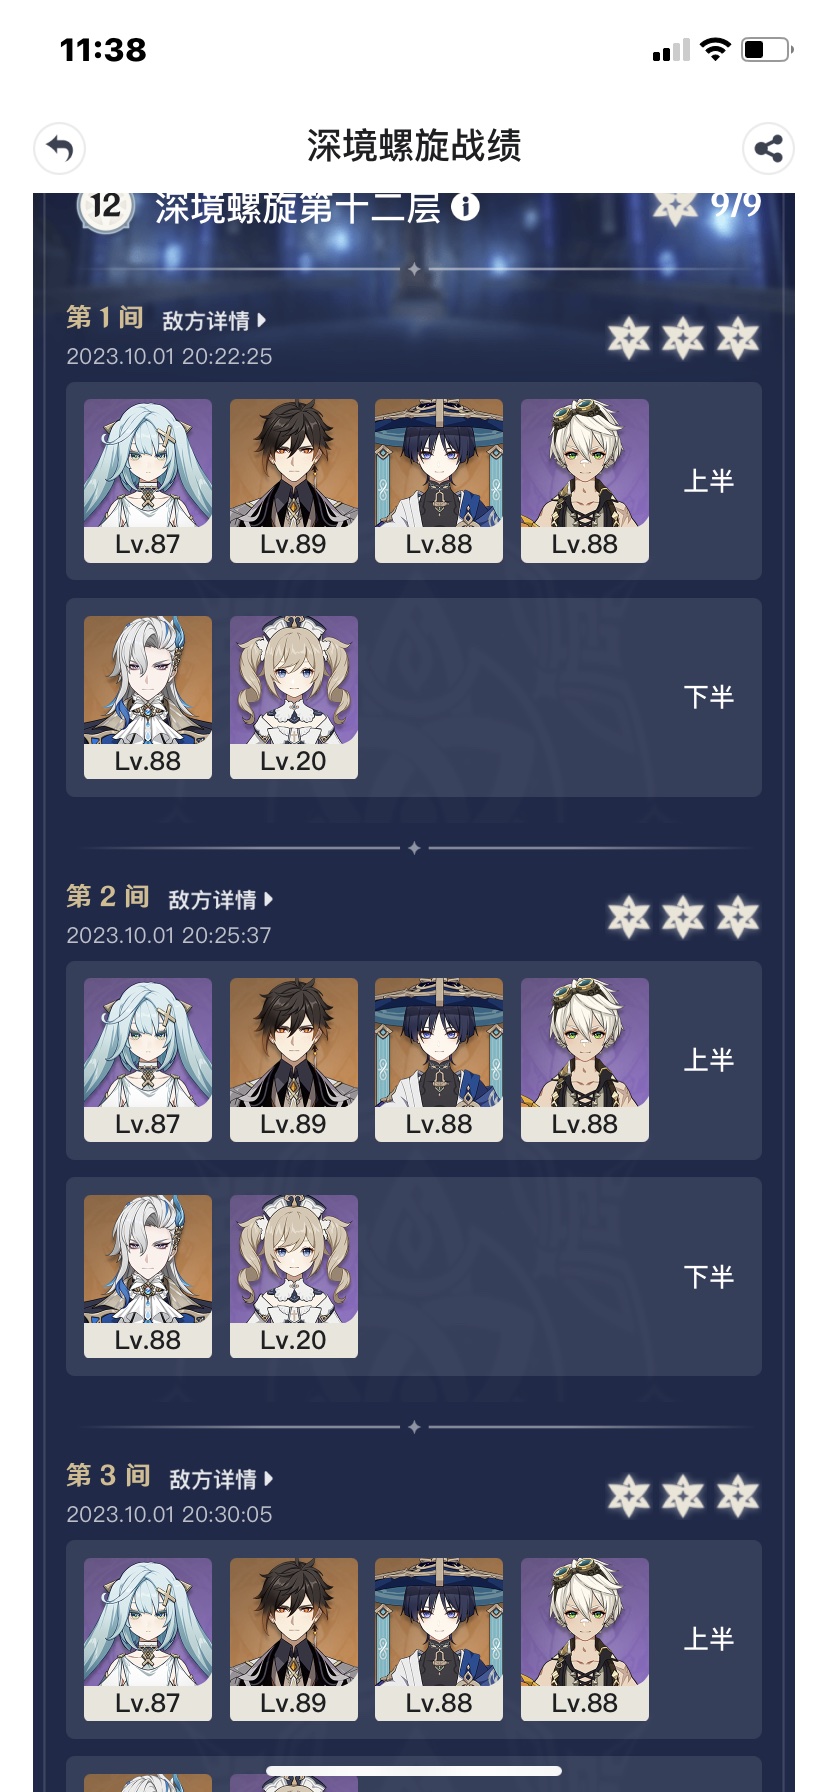The width and height of the screenshot is (828, 1792).
Task: Select Lv.20 character in chamber 1 second half
Action: click(x=294, y=697)
